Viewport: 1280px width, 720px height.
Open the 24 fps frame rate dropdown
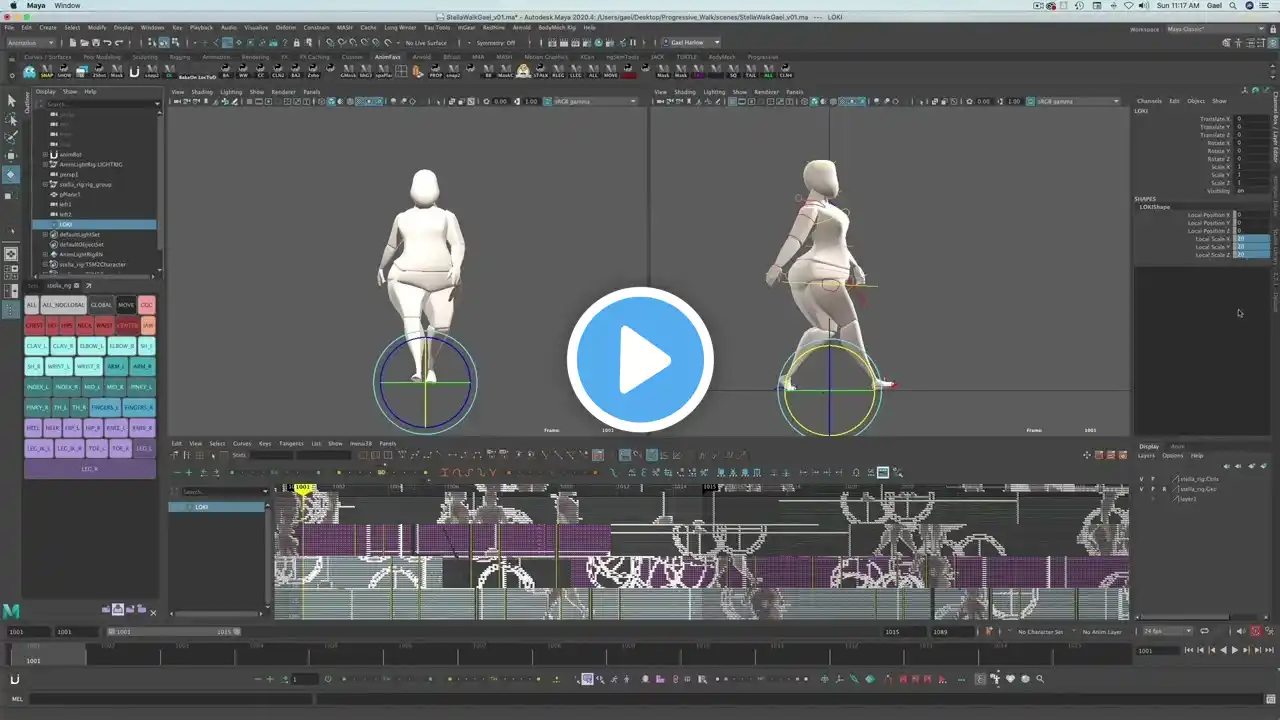click(1168, 632)
